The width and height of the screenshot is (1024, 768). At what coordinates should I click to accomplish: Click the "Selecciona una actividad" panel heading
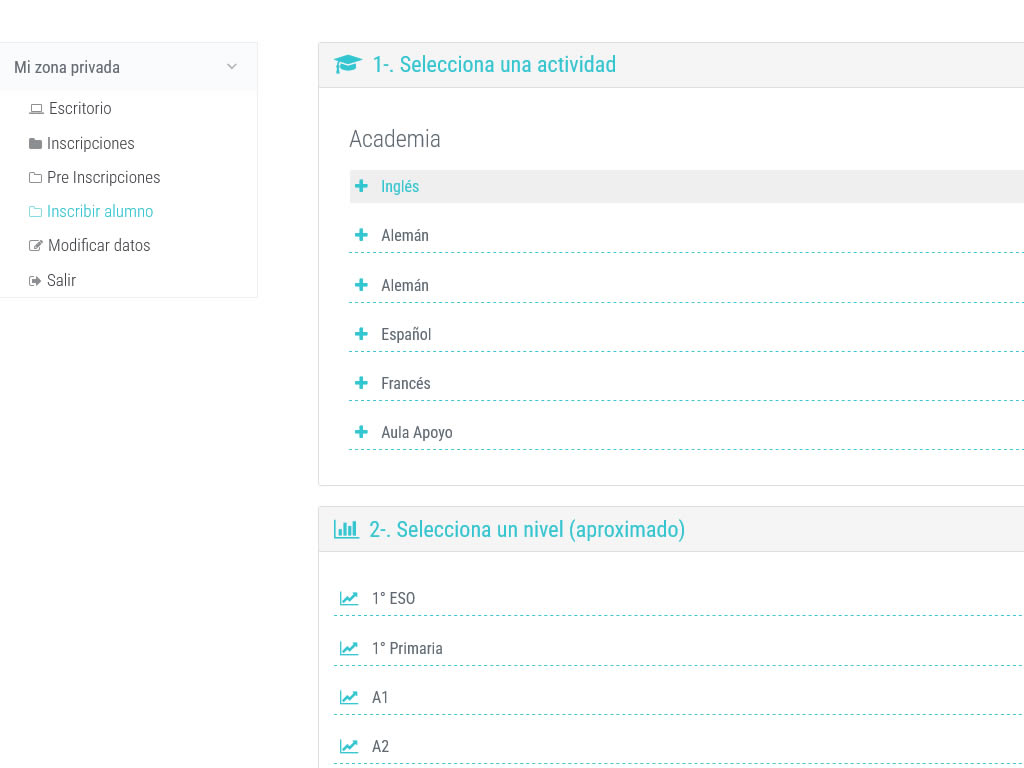pos(494,65)
